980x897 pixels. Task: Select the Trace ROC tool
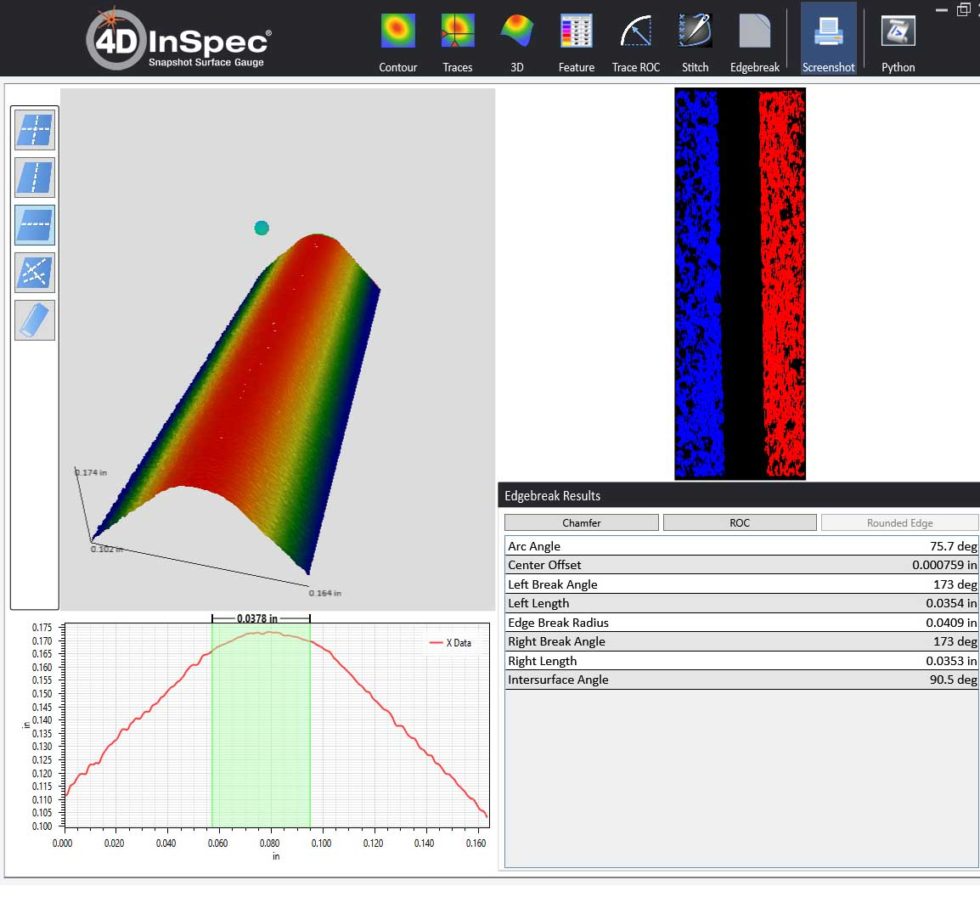pyautogui.click(x=636, y=40)
